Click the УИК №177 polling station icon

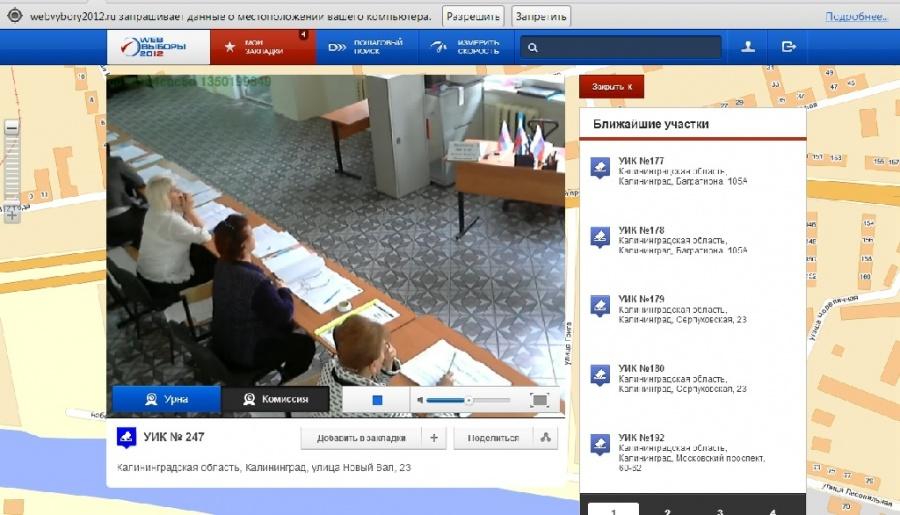click(599, 167)
